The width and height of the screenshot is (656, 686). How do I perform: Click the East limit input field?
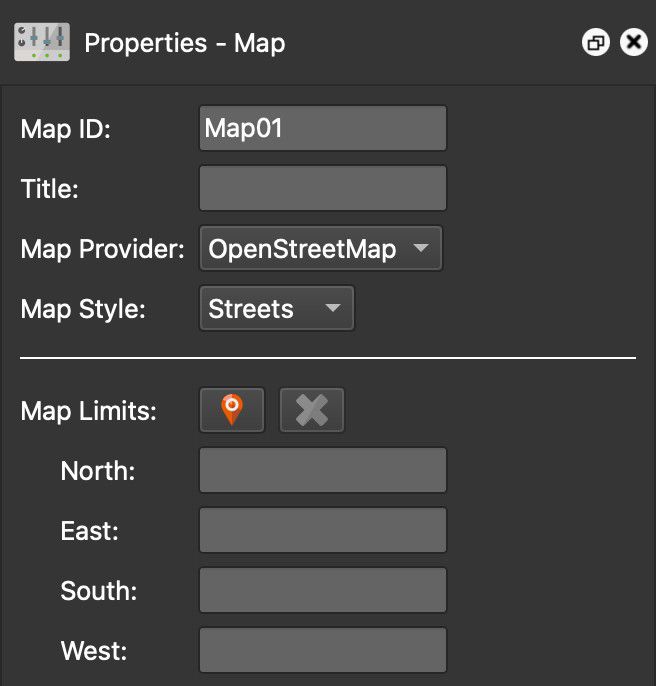point(323,530)
